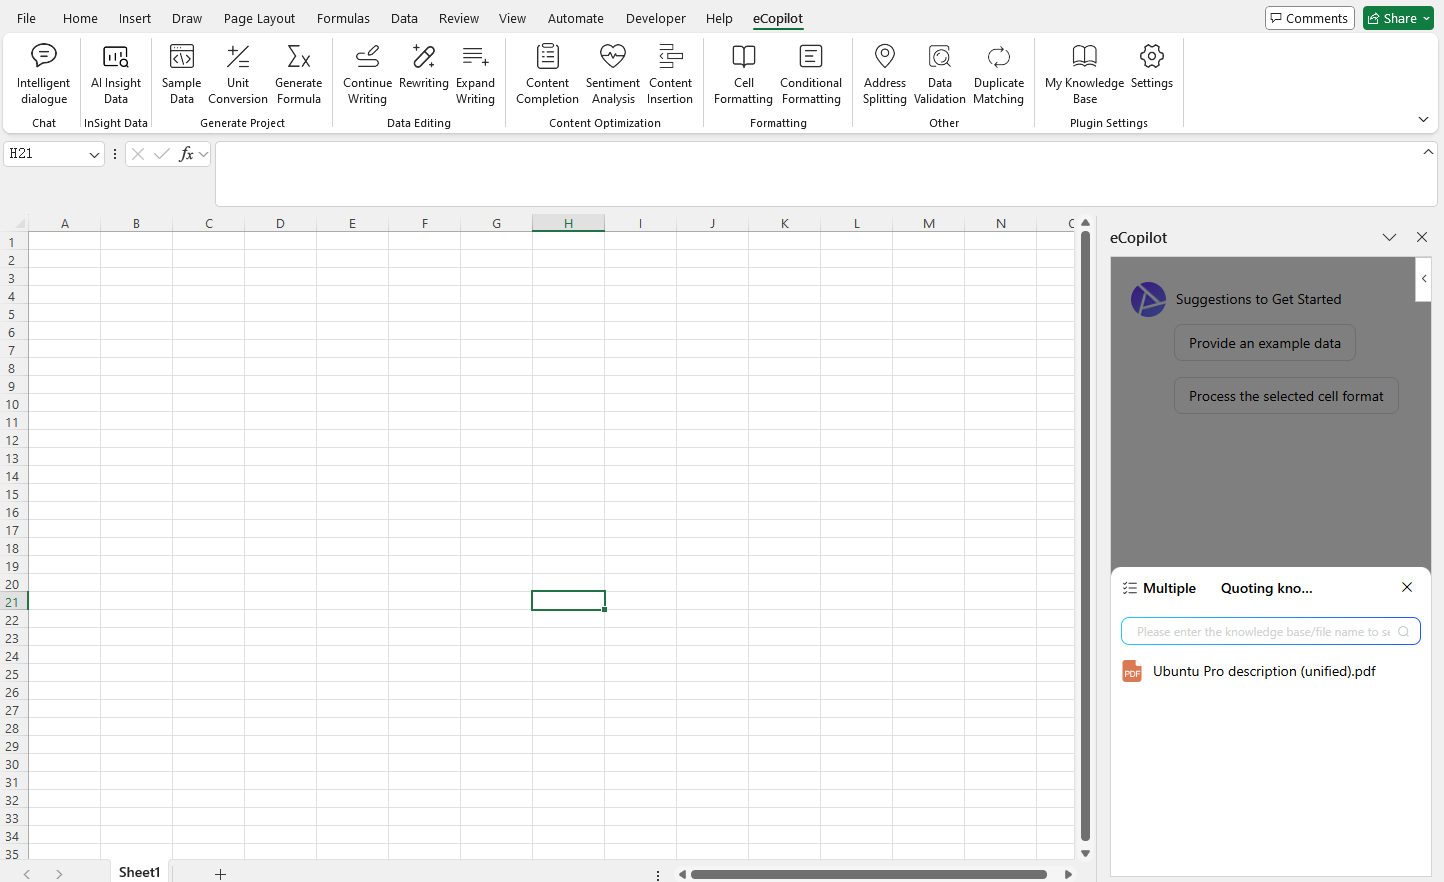Select the Generate Formula tool

coord(298,73)
